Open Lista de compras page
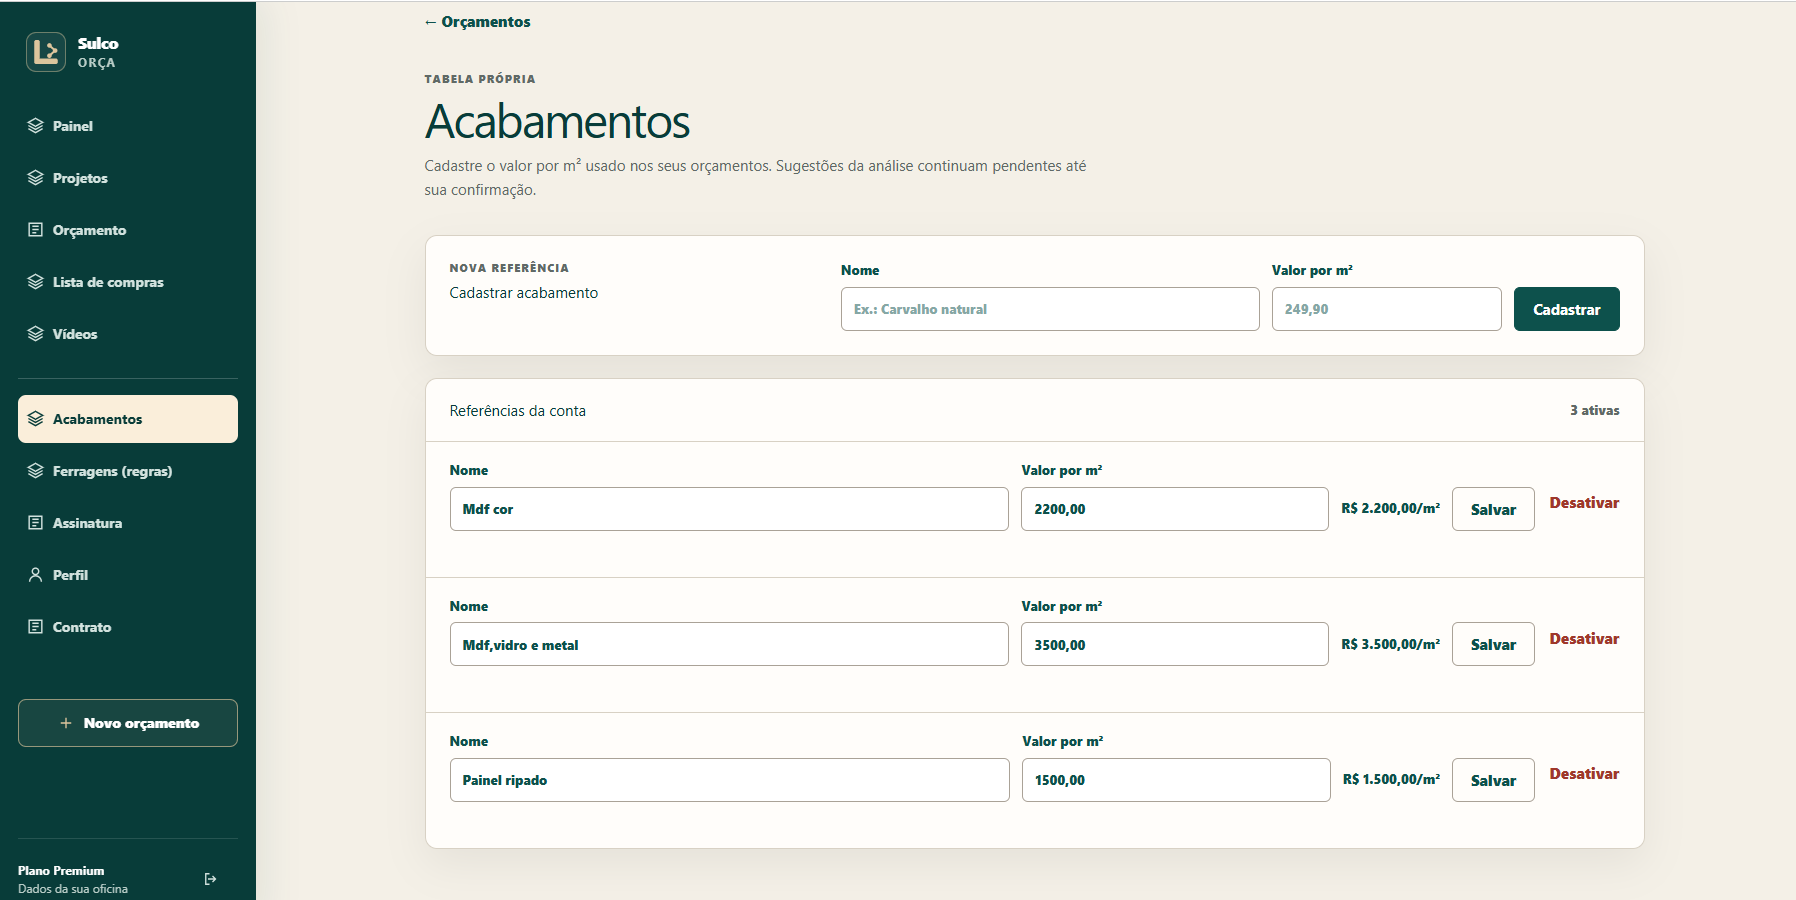The height and width of the screenshot is (900, 1796). (x=128, y=282)
